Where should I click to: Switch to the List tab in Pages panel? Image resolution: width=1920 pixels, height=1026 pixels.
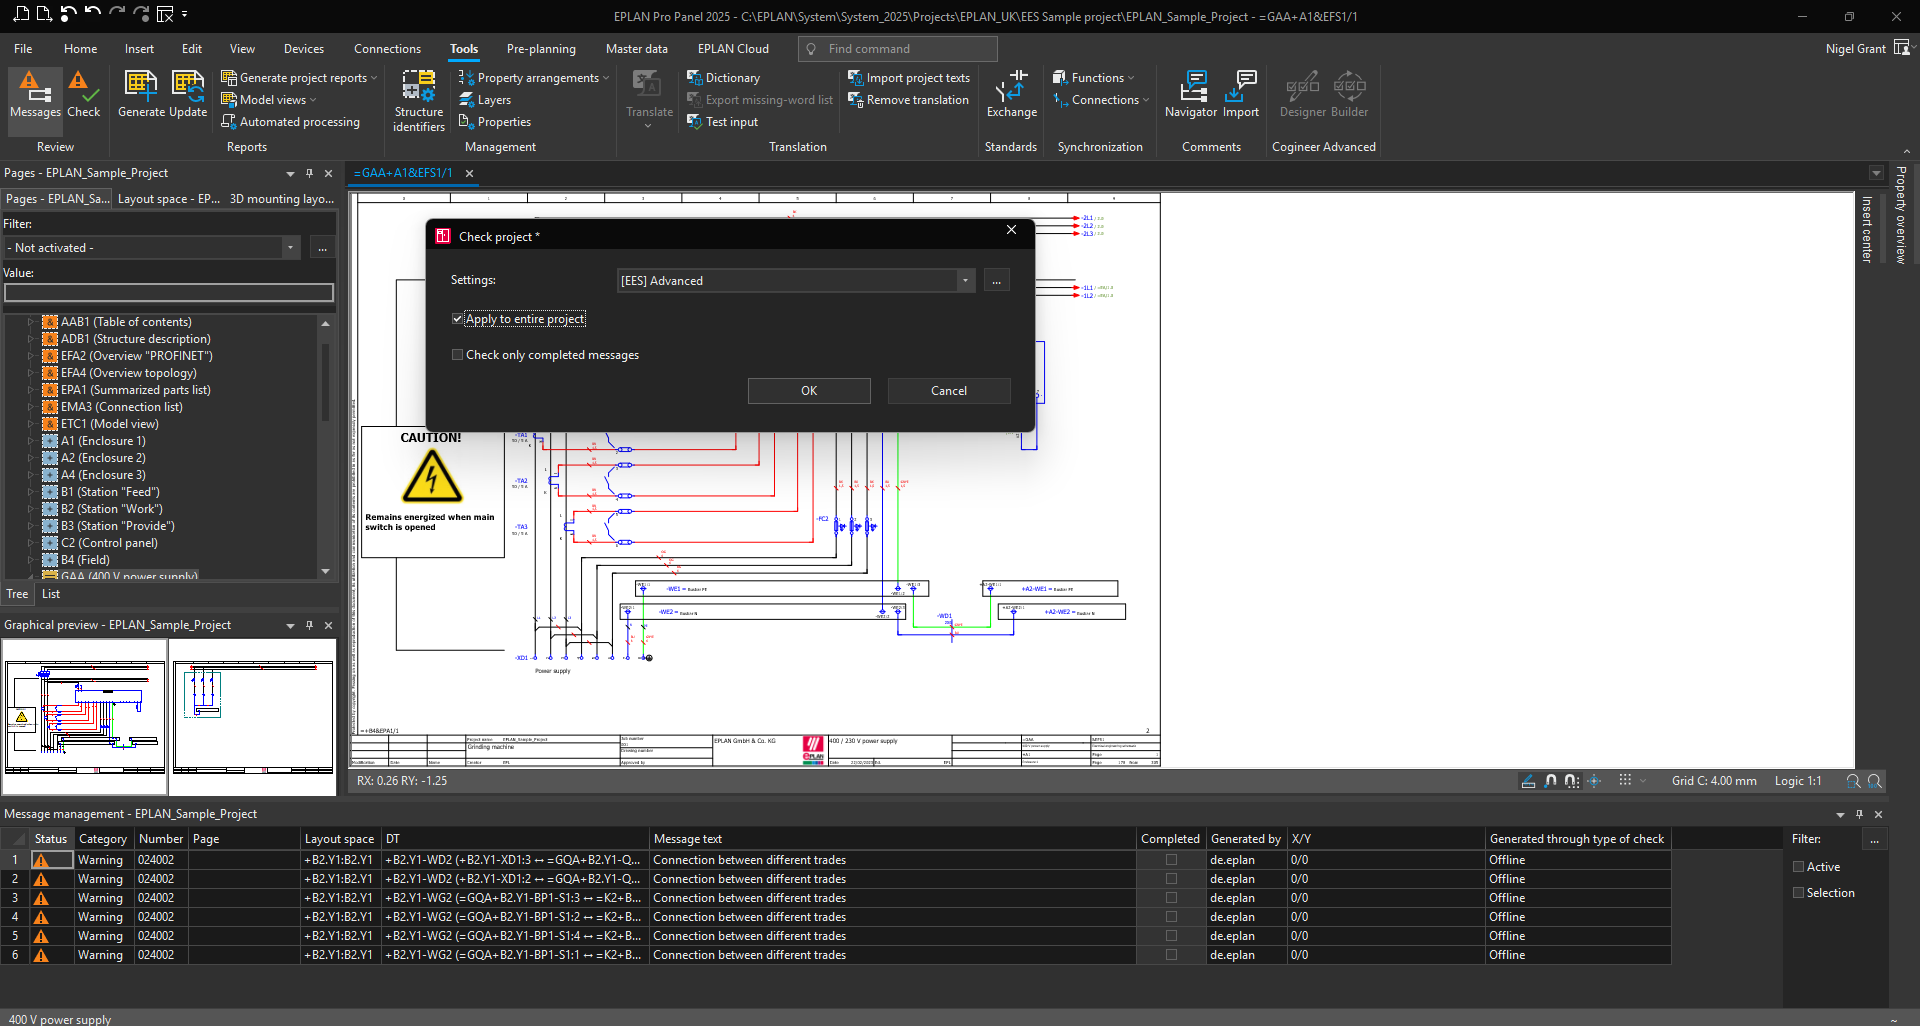50,594
